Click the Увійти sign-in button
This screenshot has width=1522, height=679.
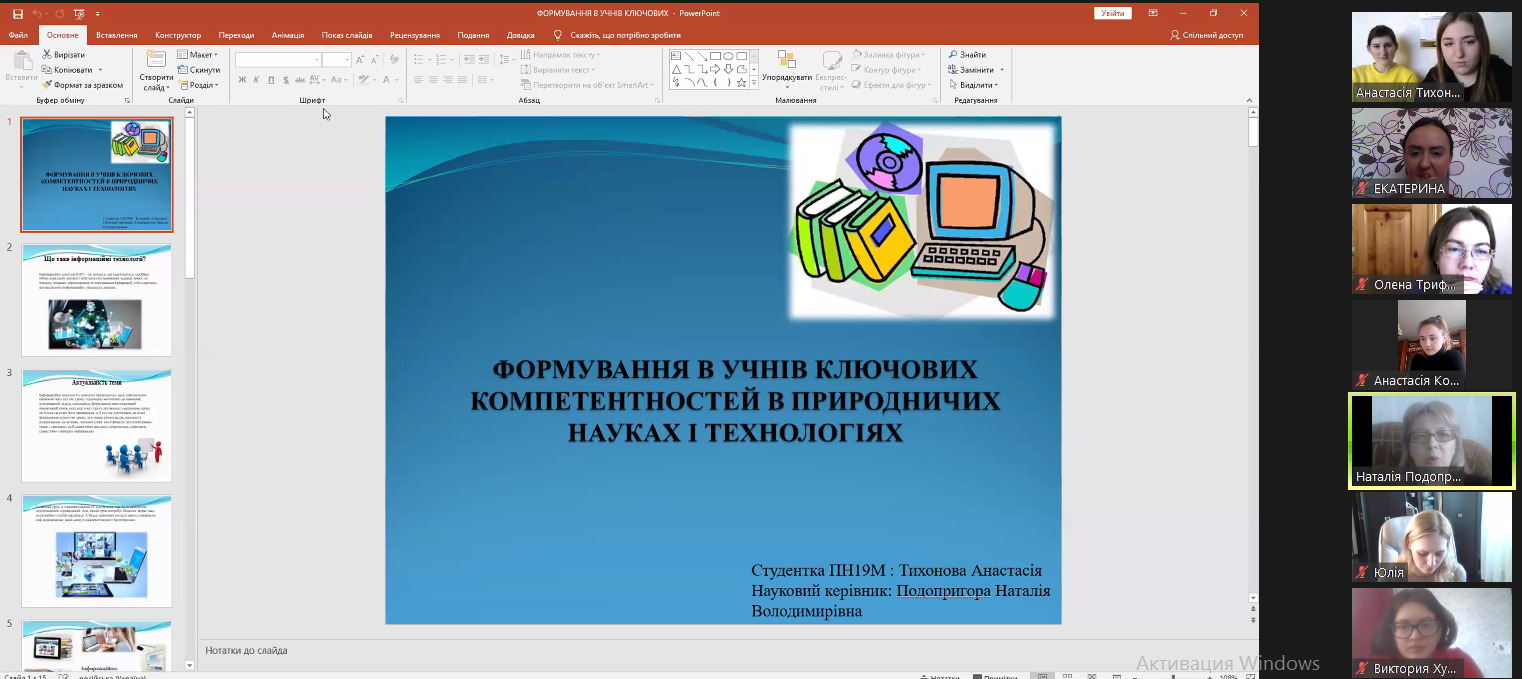tap(1112, 13)
